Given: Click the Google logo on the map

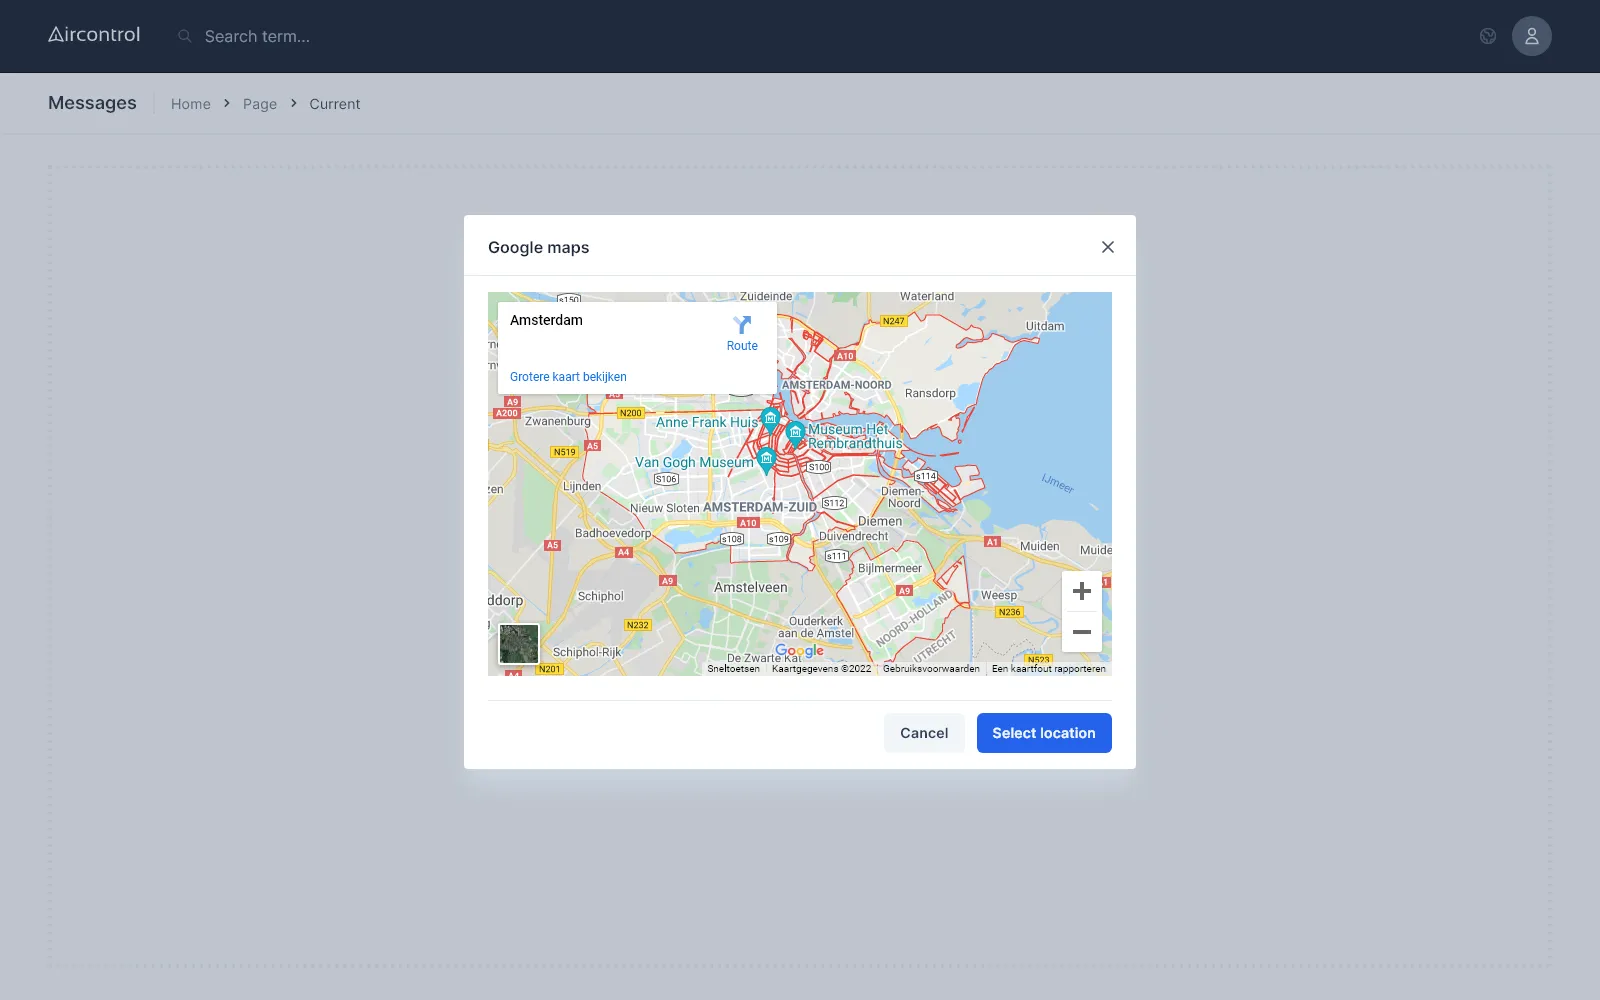Looking at the screenshot, I should tap(799, 651).
